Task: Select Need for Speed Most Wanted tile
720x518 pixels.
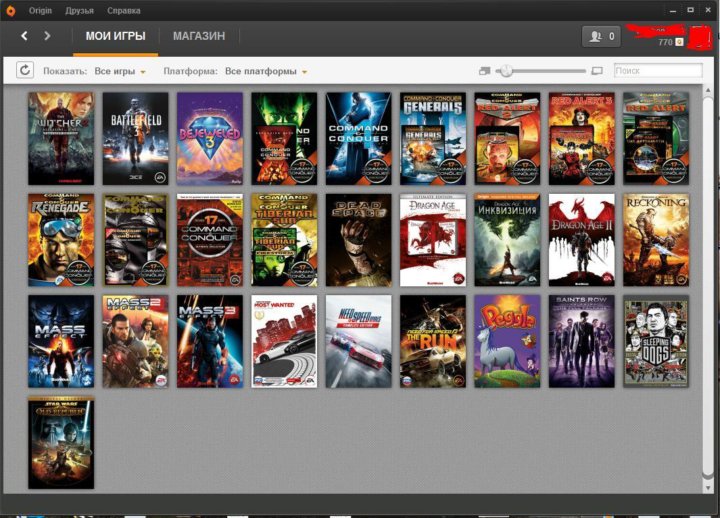Action: 284,342
